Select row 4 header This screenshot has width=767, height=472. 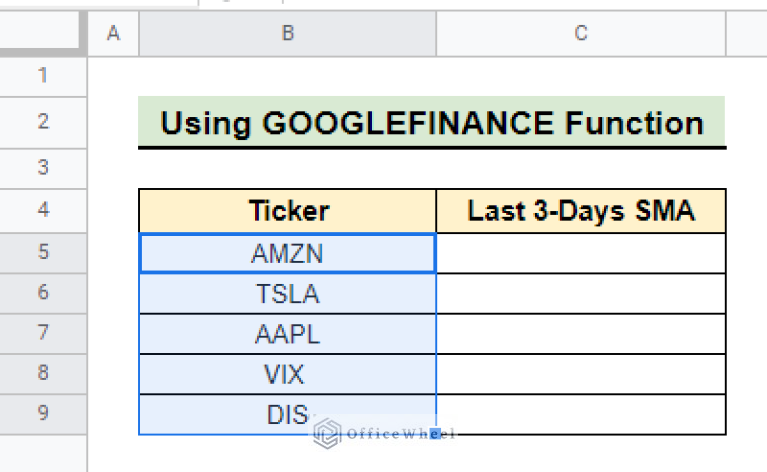point(43,211)
